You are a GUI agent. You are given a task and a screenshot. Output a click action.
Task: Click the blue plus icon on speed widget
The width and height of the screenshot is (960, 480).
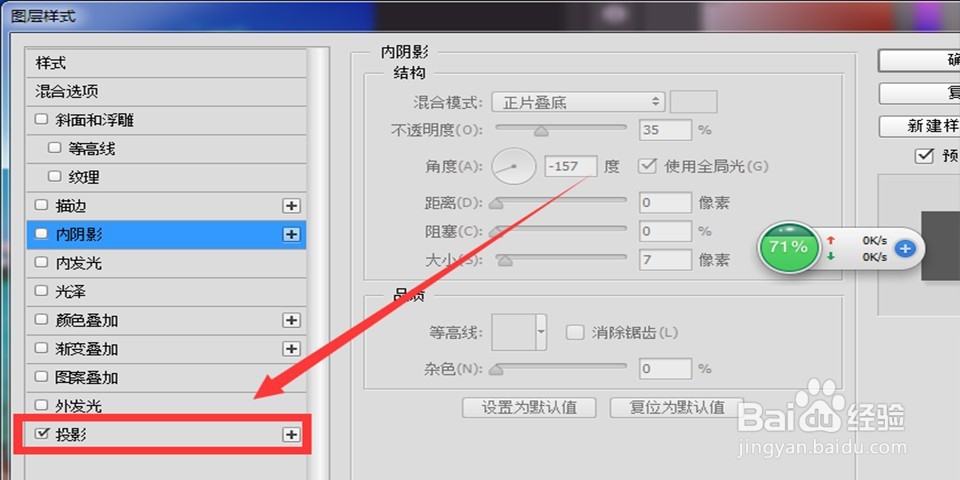[906, 248]
